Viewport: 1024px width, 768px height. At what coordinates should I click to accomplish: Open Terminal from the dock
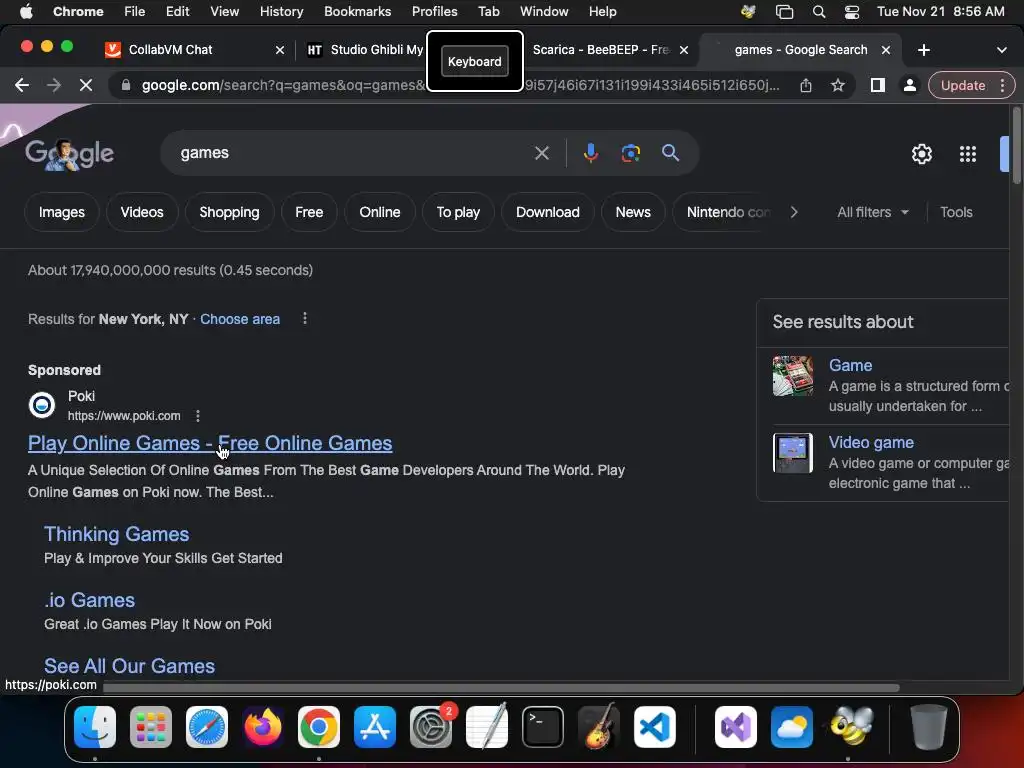[x=543, y=727]
